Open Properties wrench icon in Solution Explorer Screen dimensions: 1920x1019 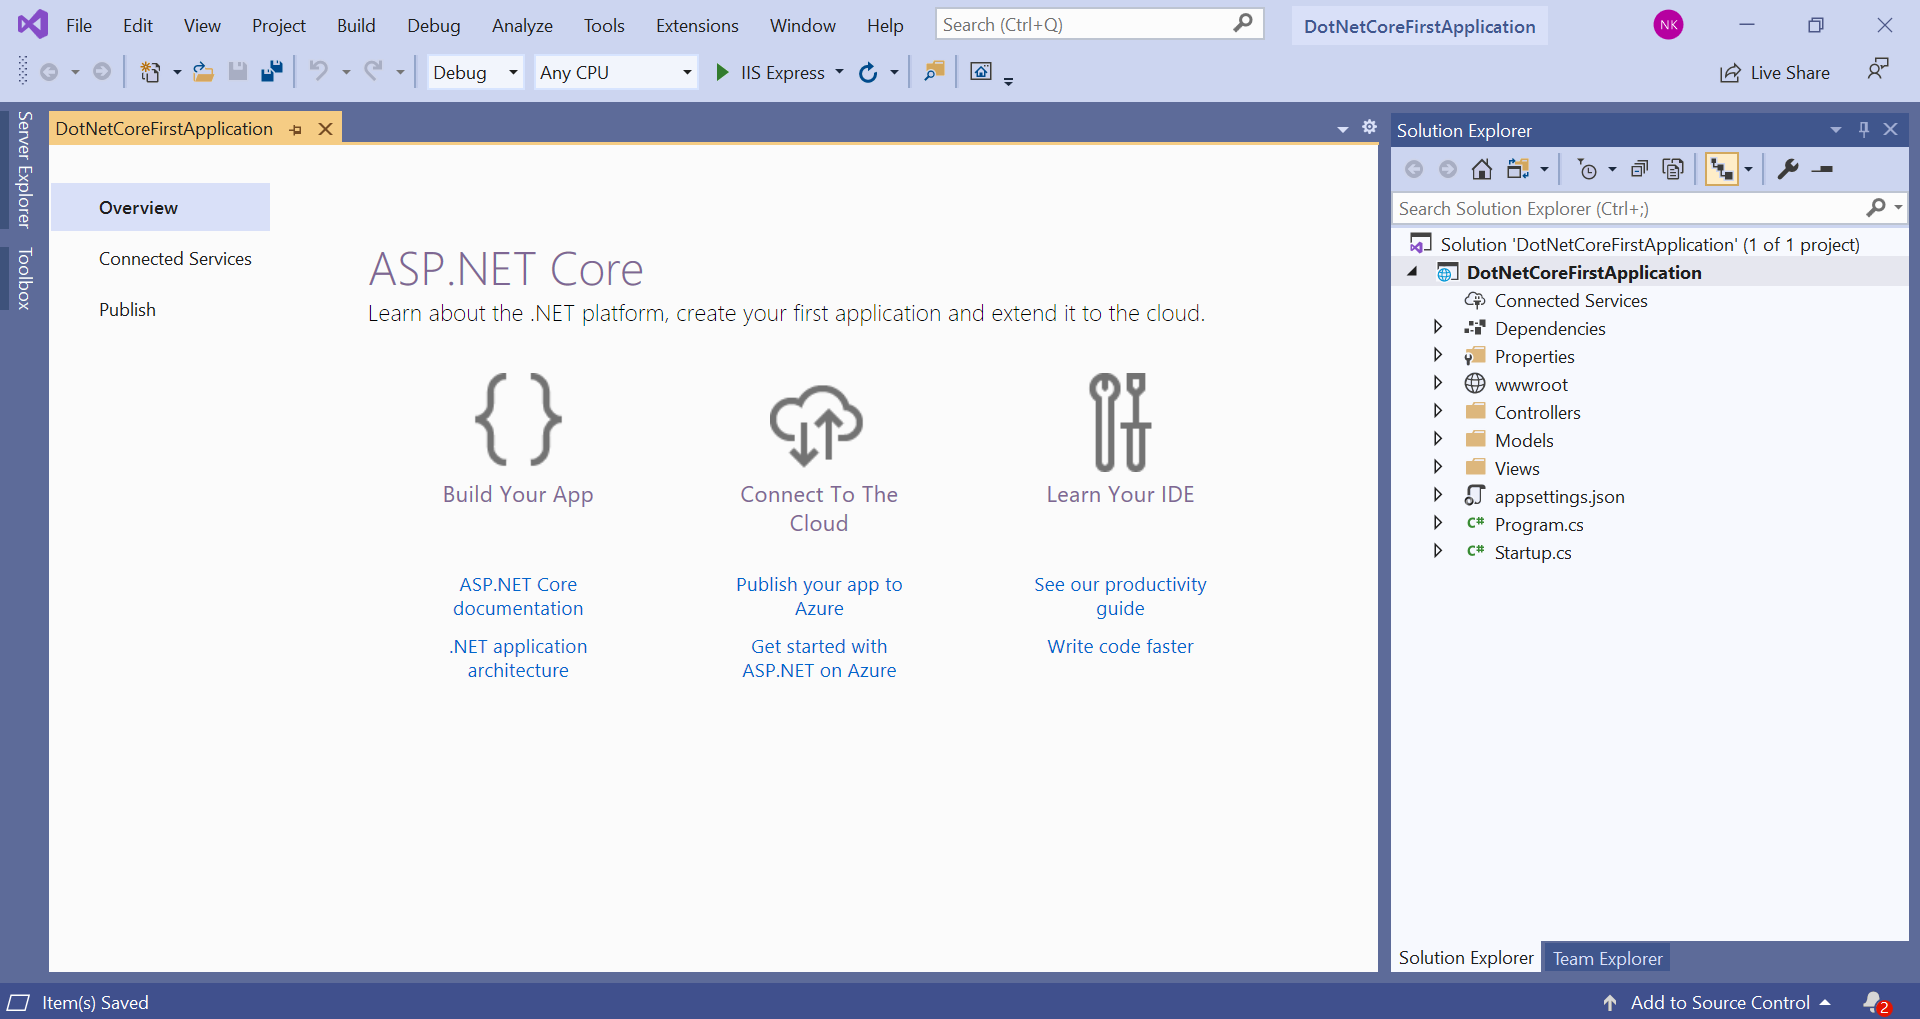pos(1788,169)
